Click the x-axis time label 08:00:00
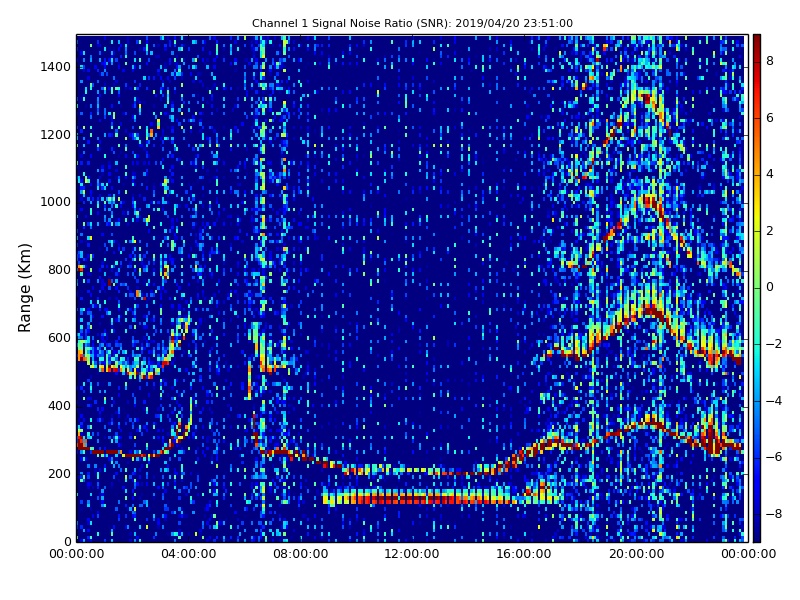800x600 pixels. [301, 554]
